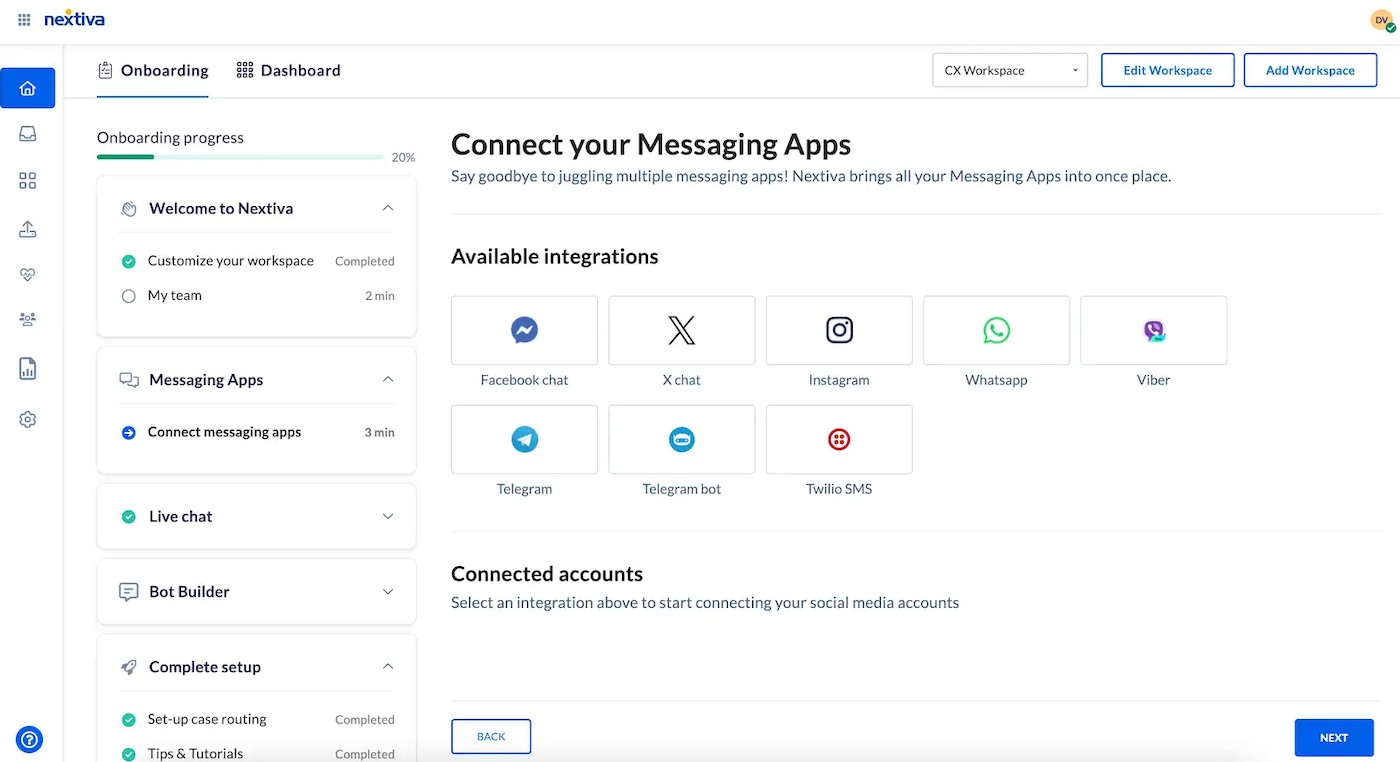Click the 3 min duration label
The width and height of the screenshot is (1400, 762).
[380, 433]
